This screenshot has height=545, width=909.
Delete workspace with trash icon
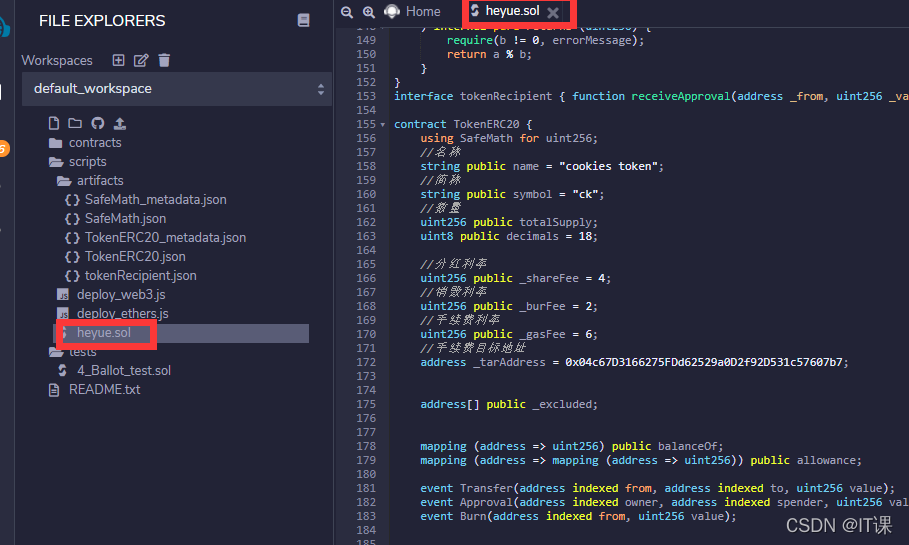pyautogui.click(x=164, y=60)
